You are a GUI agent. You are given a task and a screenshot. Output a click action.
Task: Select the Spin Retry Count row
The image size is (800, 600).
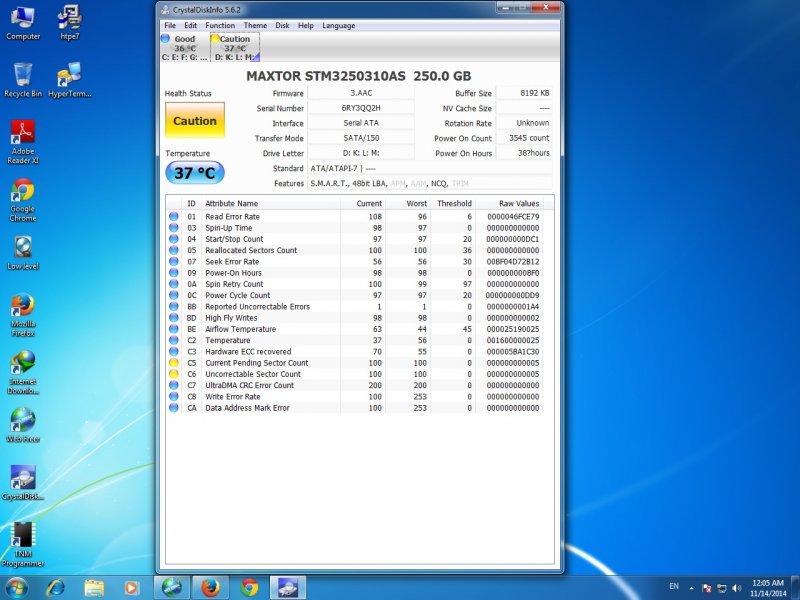(x=355, y=284)
